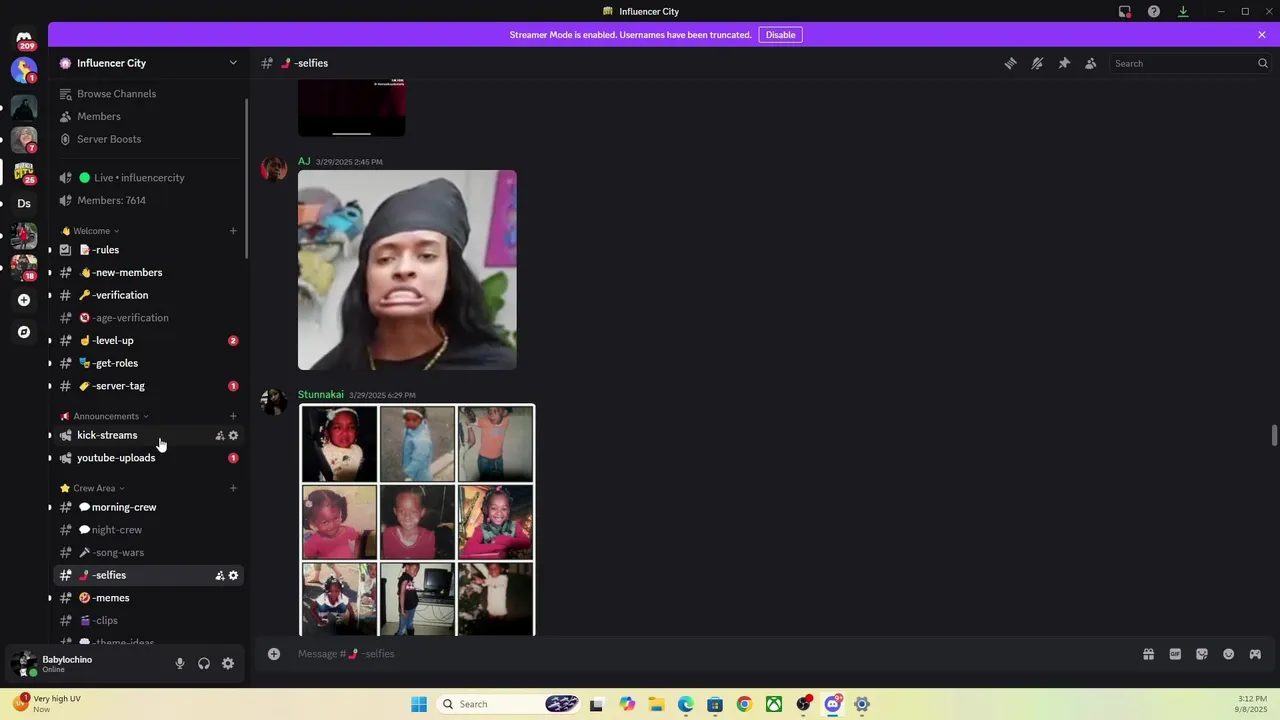Viewport: 1280px width, 720px height.
Task: Open the apps/activities controller icon
Action: click(x=1255, y=654)
